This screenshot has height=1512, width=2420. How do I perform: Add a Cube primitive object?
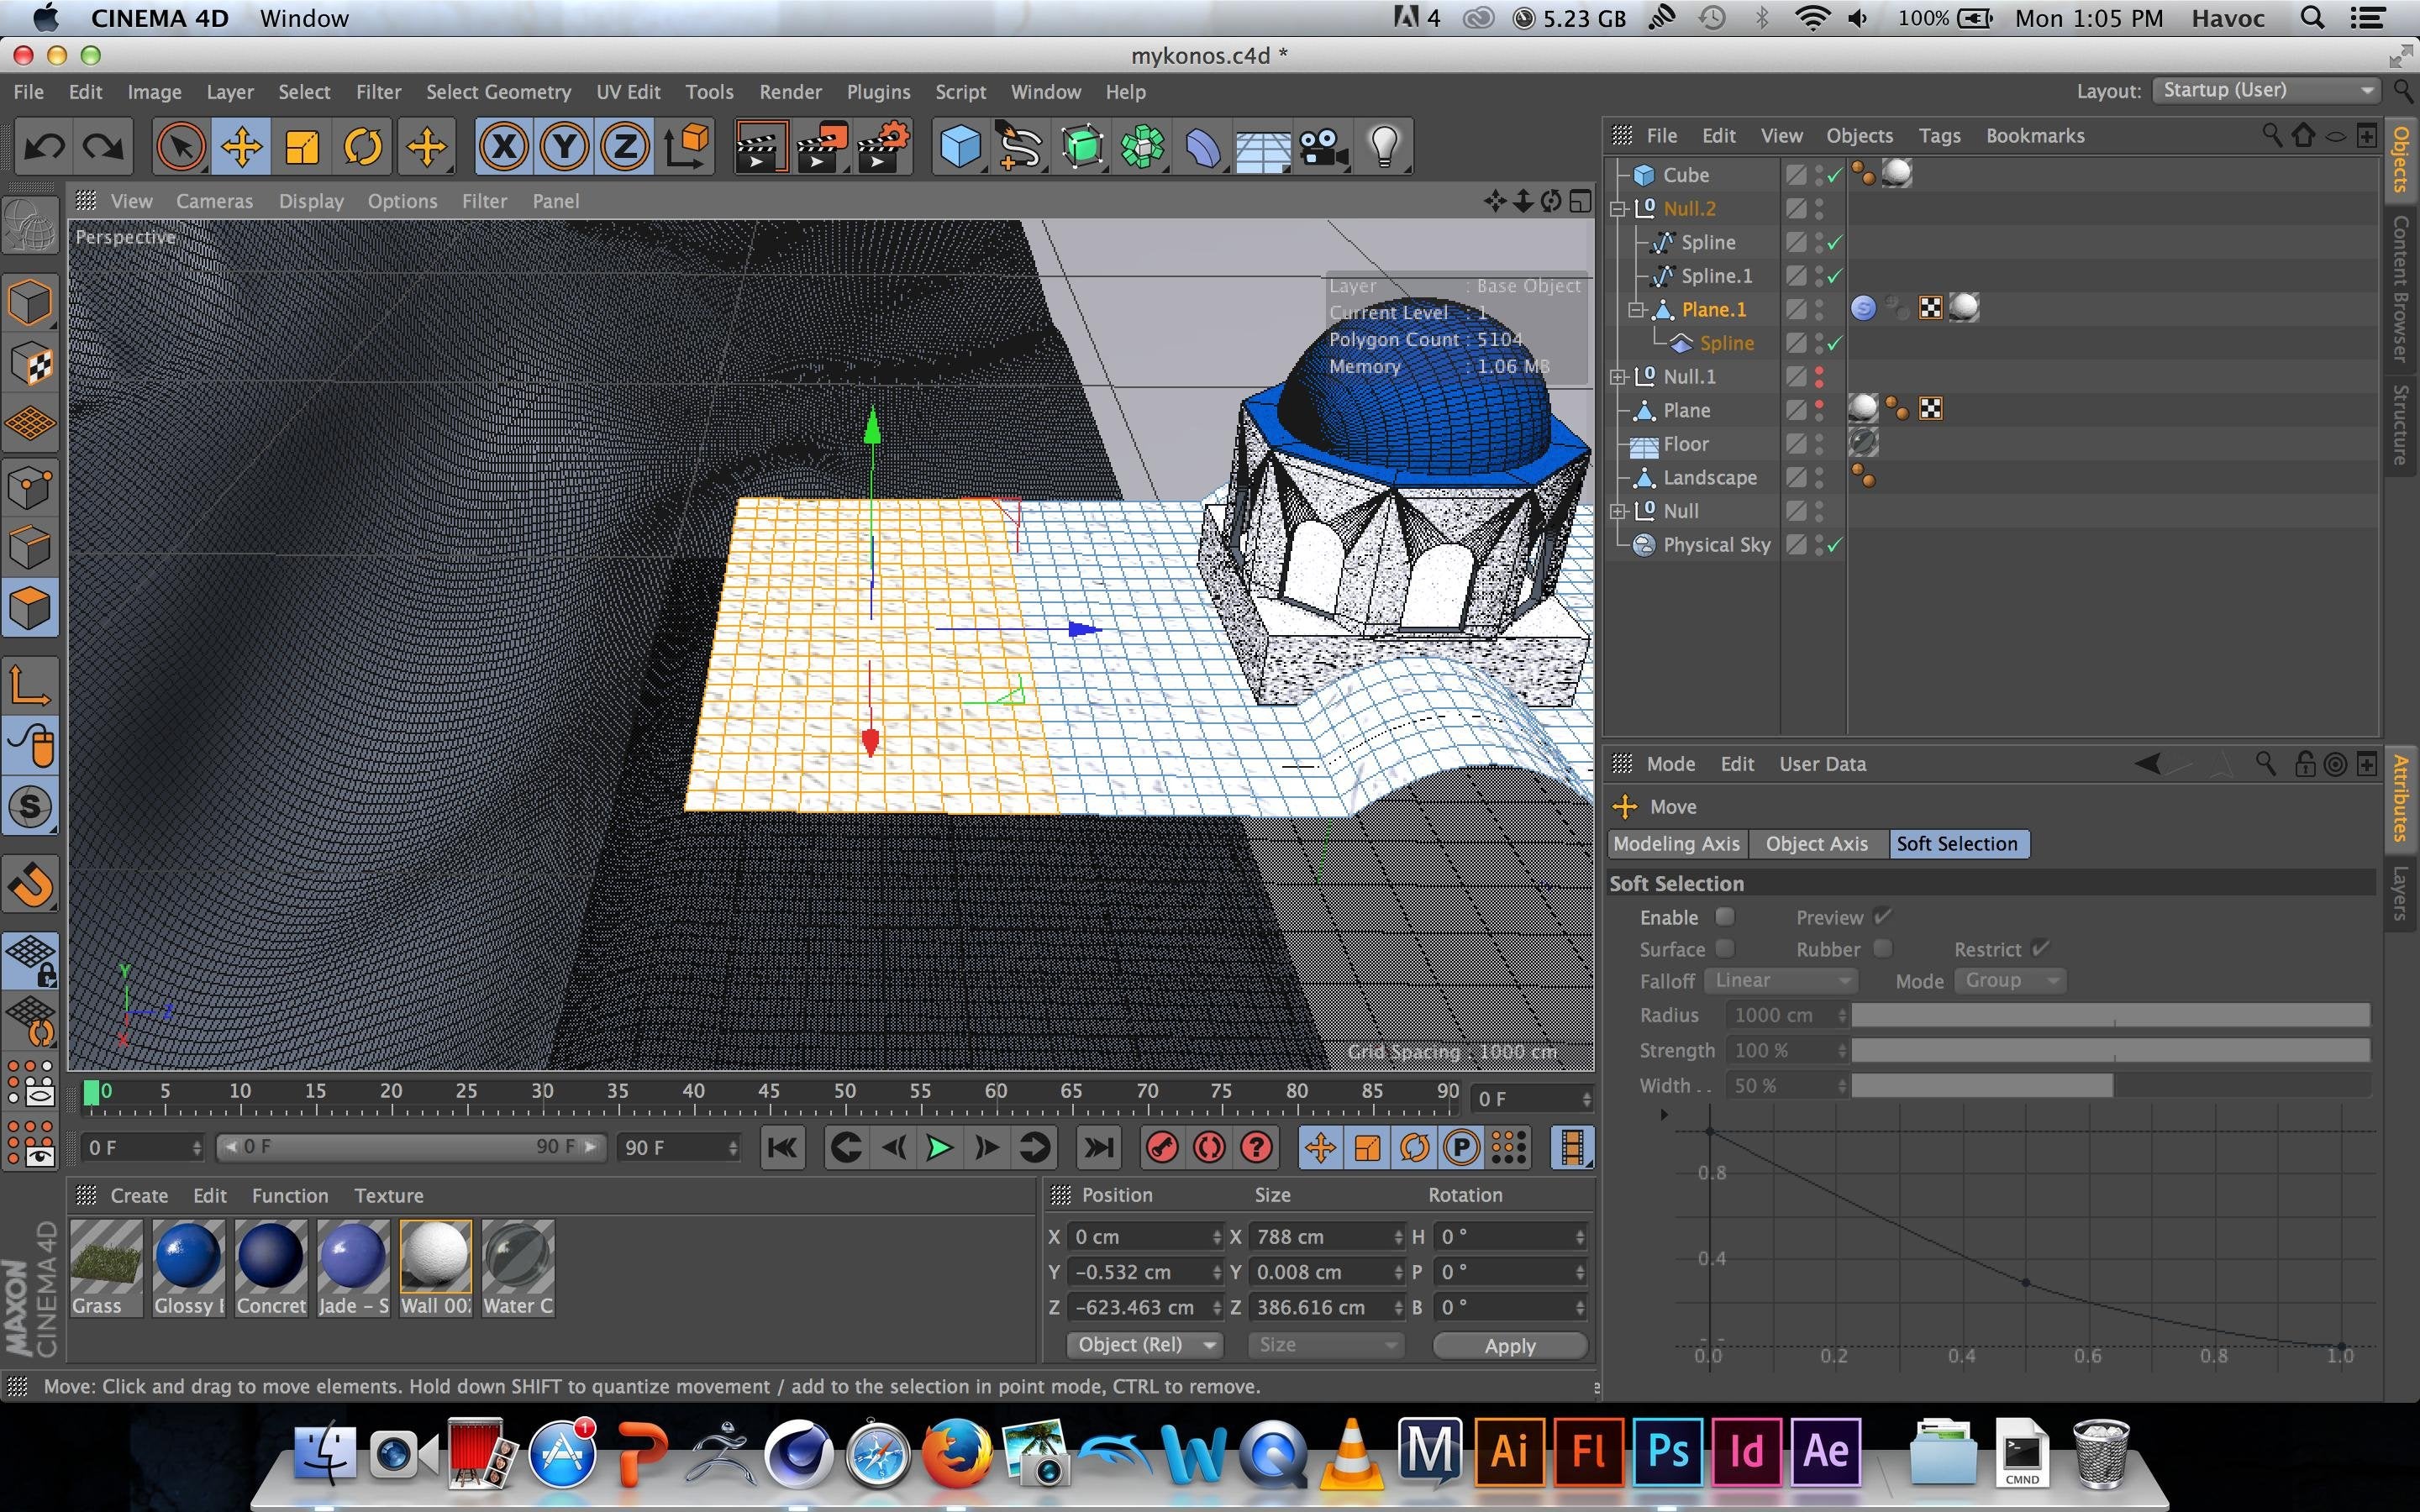(960, 148)
